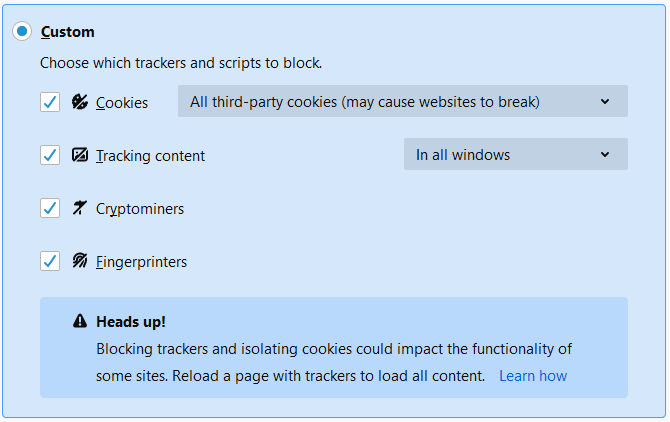The height and width of the screenshot is (422, 670).
Task: Click the Tracking content blocked icon
Action: tap(80, 155)
